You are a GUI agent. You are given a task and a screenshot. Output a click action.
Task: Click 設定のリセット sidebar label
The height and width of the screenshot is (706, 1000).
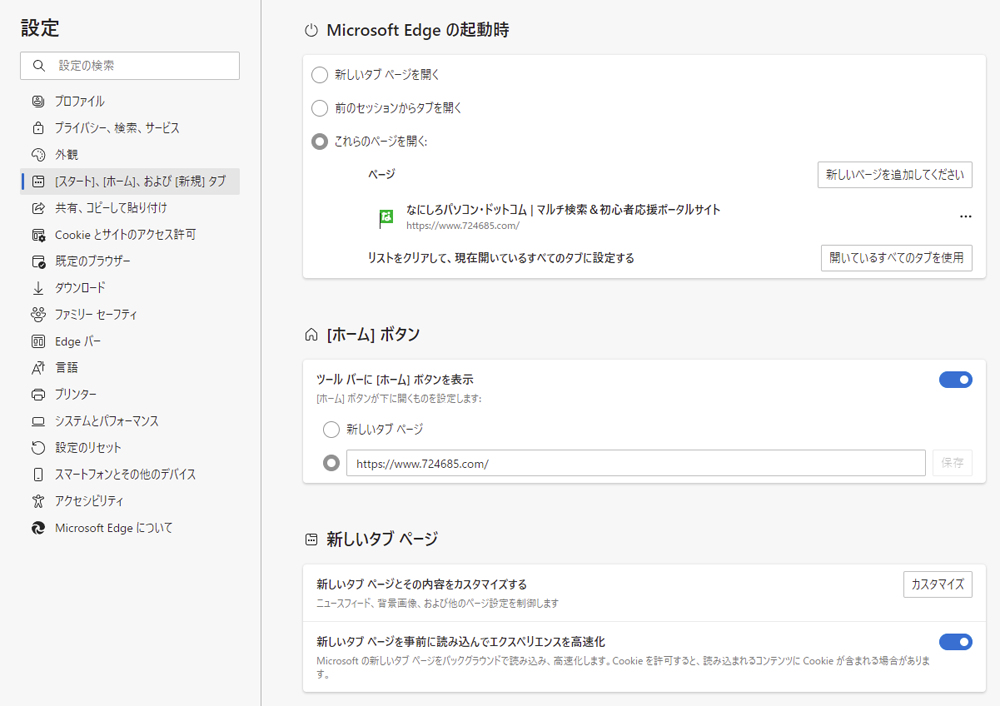pyautogui.click(x=88, y=448)
